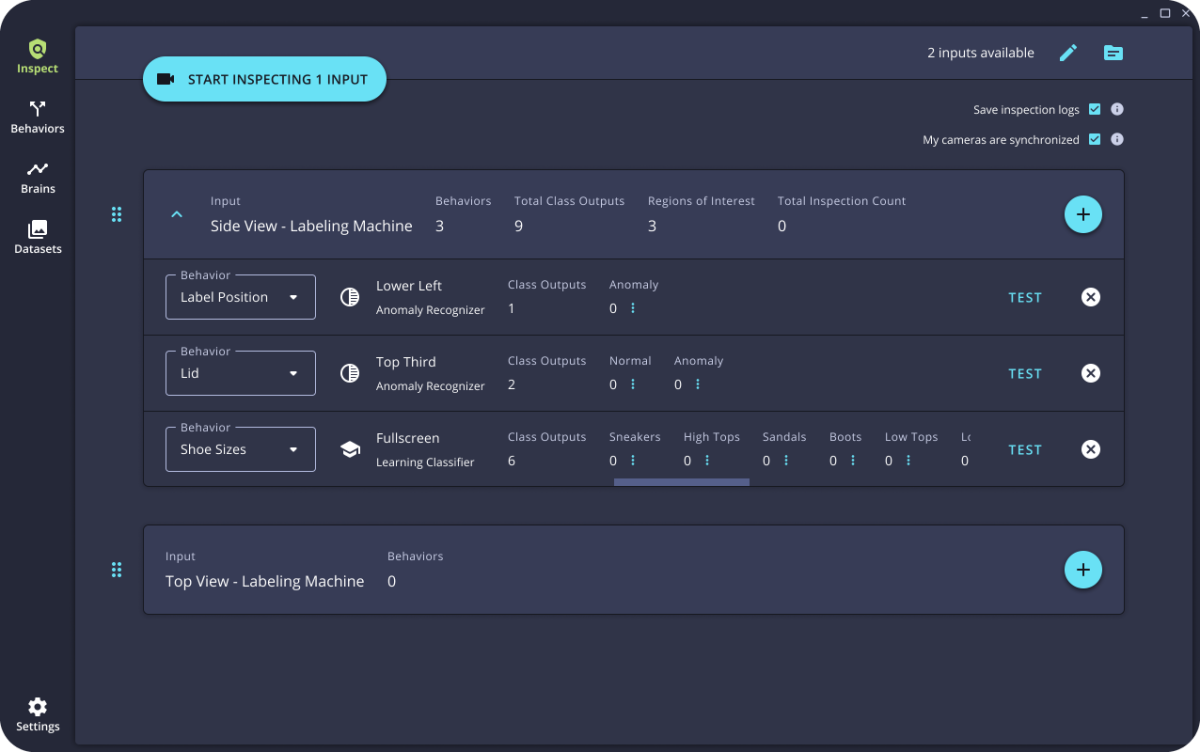Open the Shoe Sizes behavior dropdown

(x=240, y=449)
